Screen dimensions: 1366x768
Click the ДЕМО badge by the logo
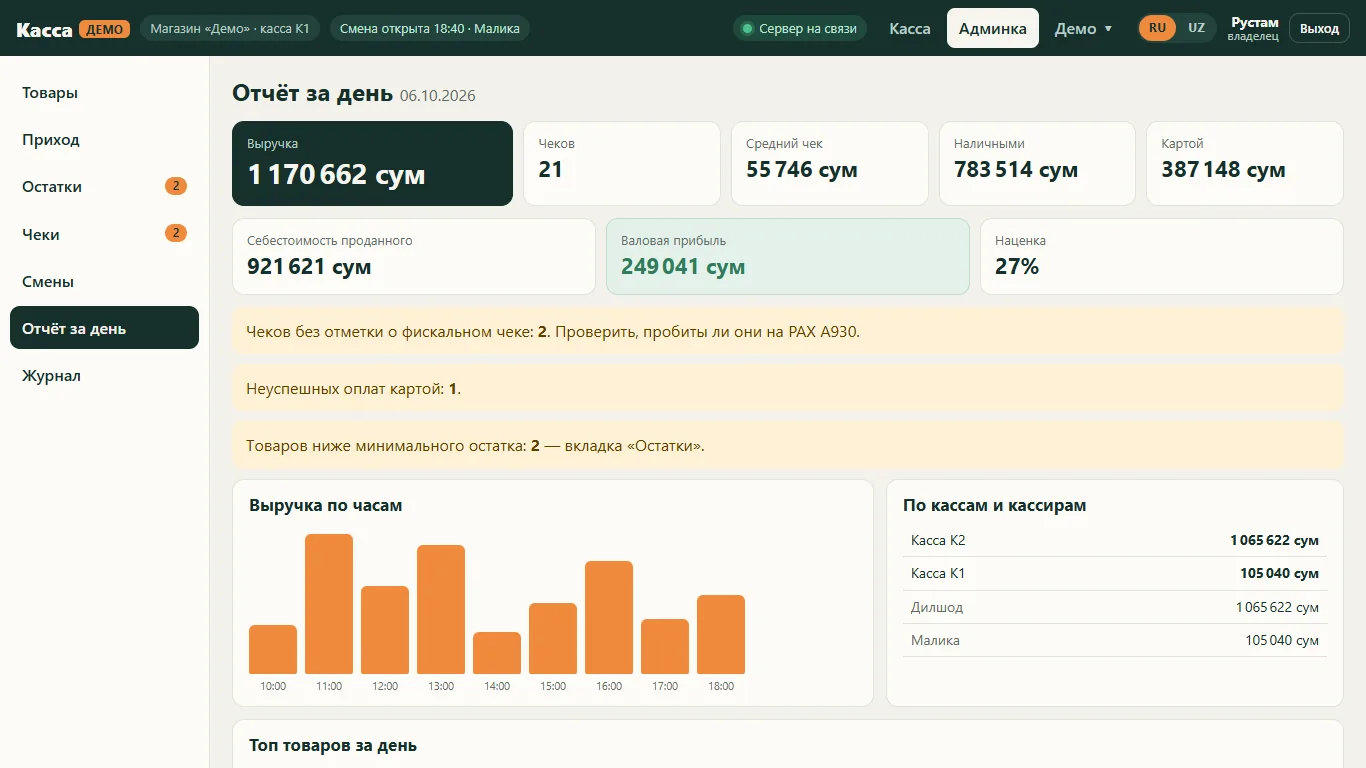coord(104,29)
